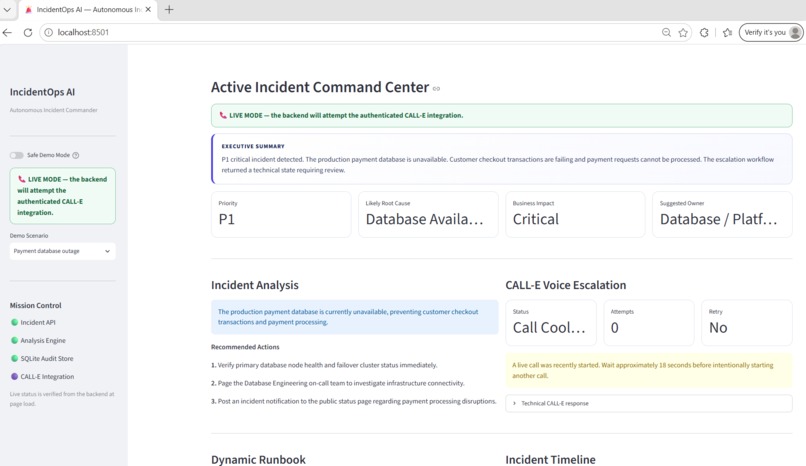Click the anchor link icon beside page heading
Image resolution: width=806 pixels, height=466 pixels.
pyautogui.click(x=436, y=89)
